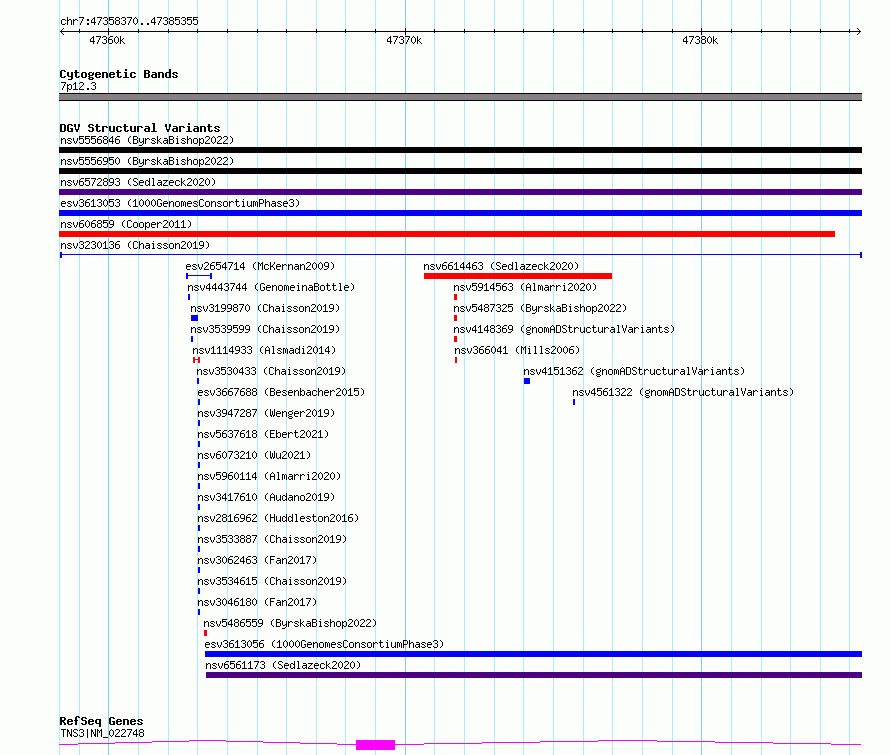Click the blue esv3613056 variant bar
The height and width of the screenshot is (755, 890).
(x=534, y=654)
